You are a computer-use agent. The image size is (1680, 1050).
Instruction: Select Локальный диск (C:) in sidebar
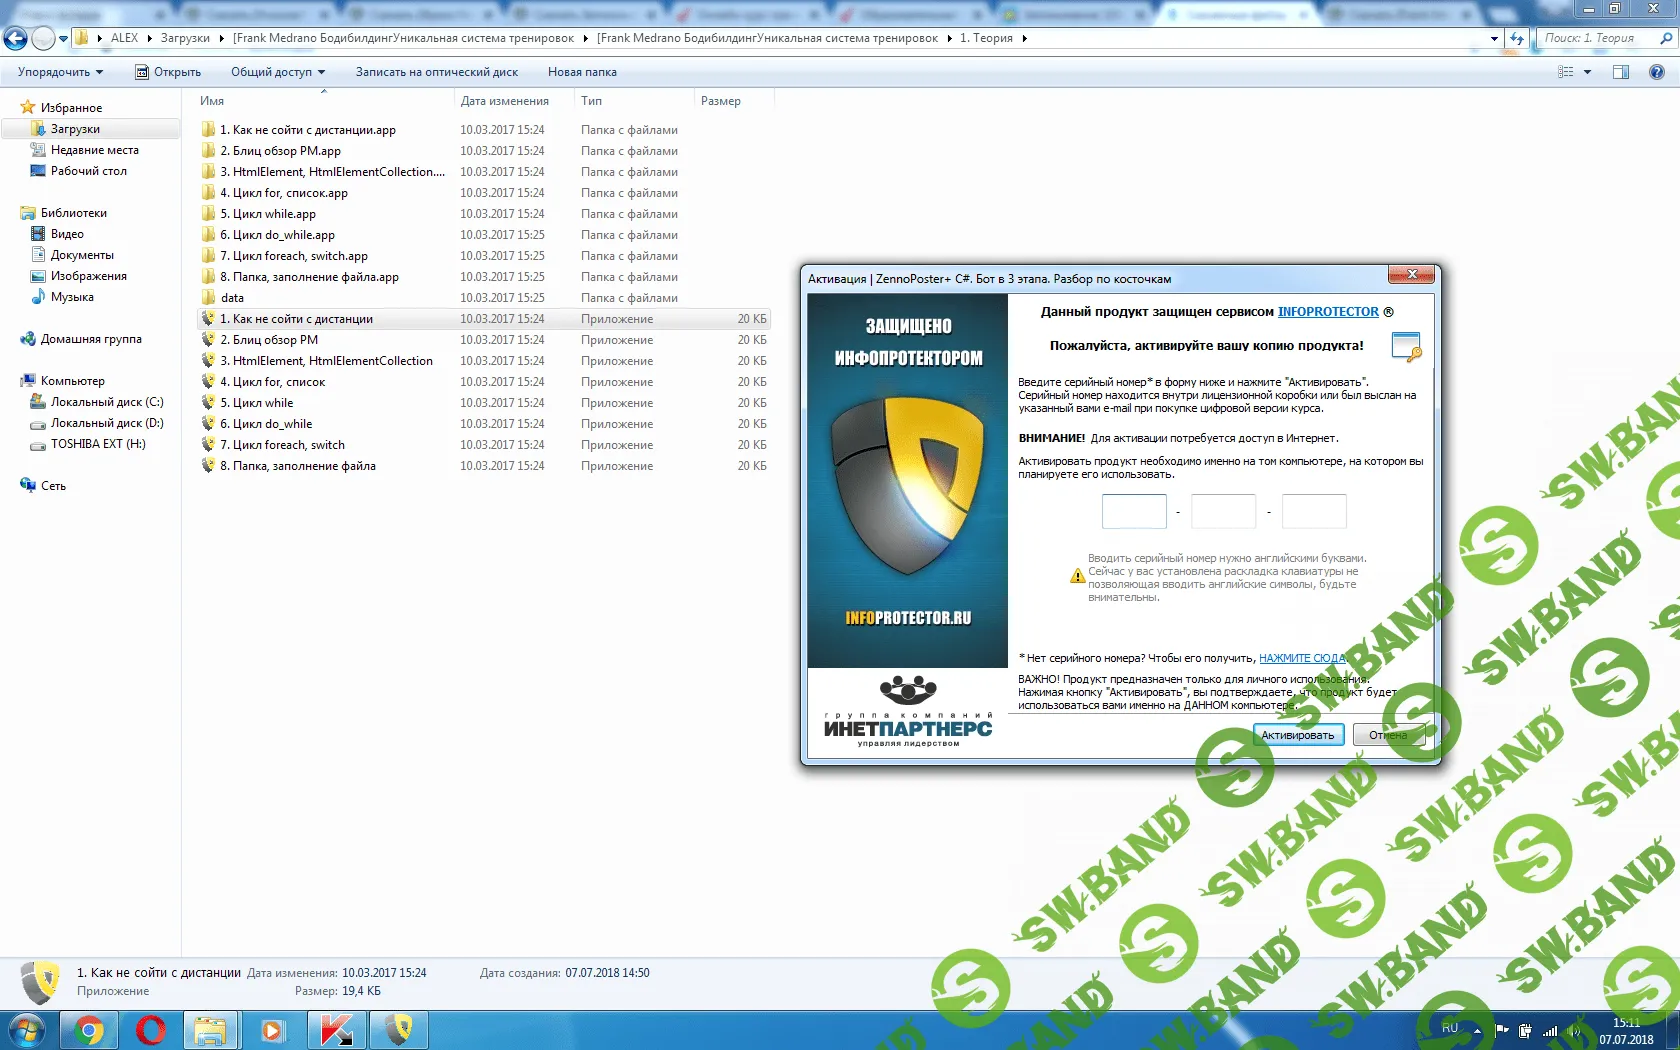(x=106, y=402)
